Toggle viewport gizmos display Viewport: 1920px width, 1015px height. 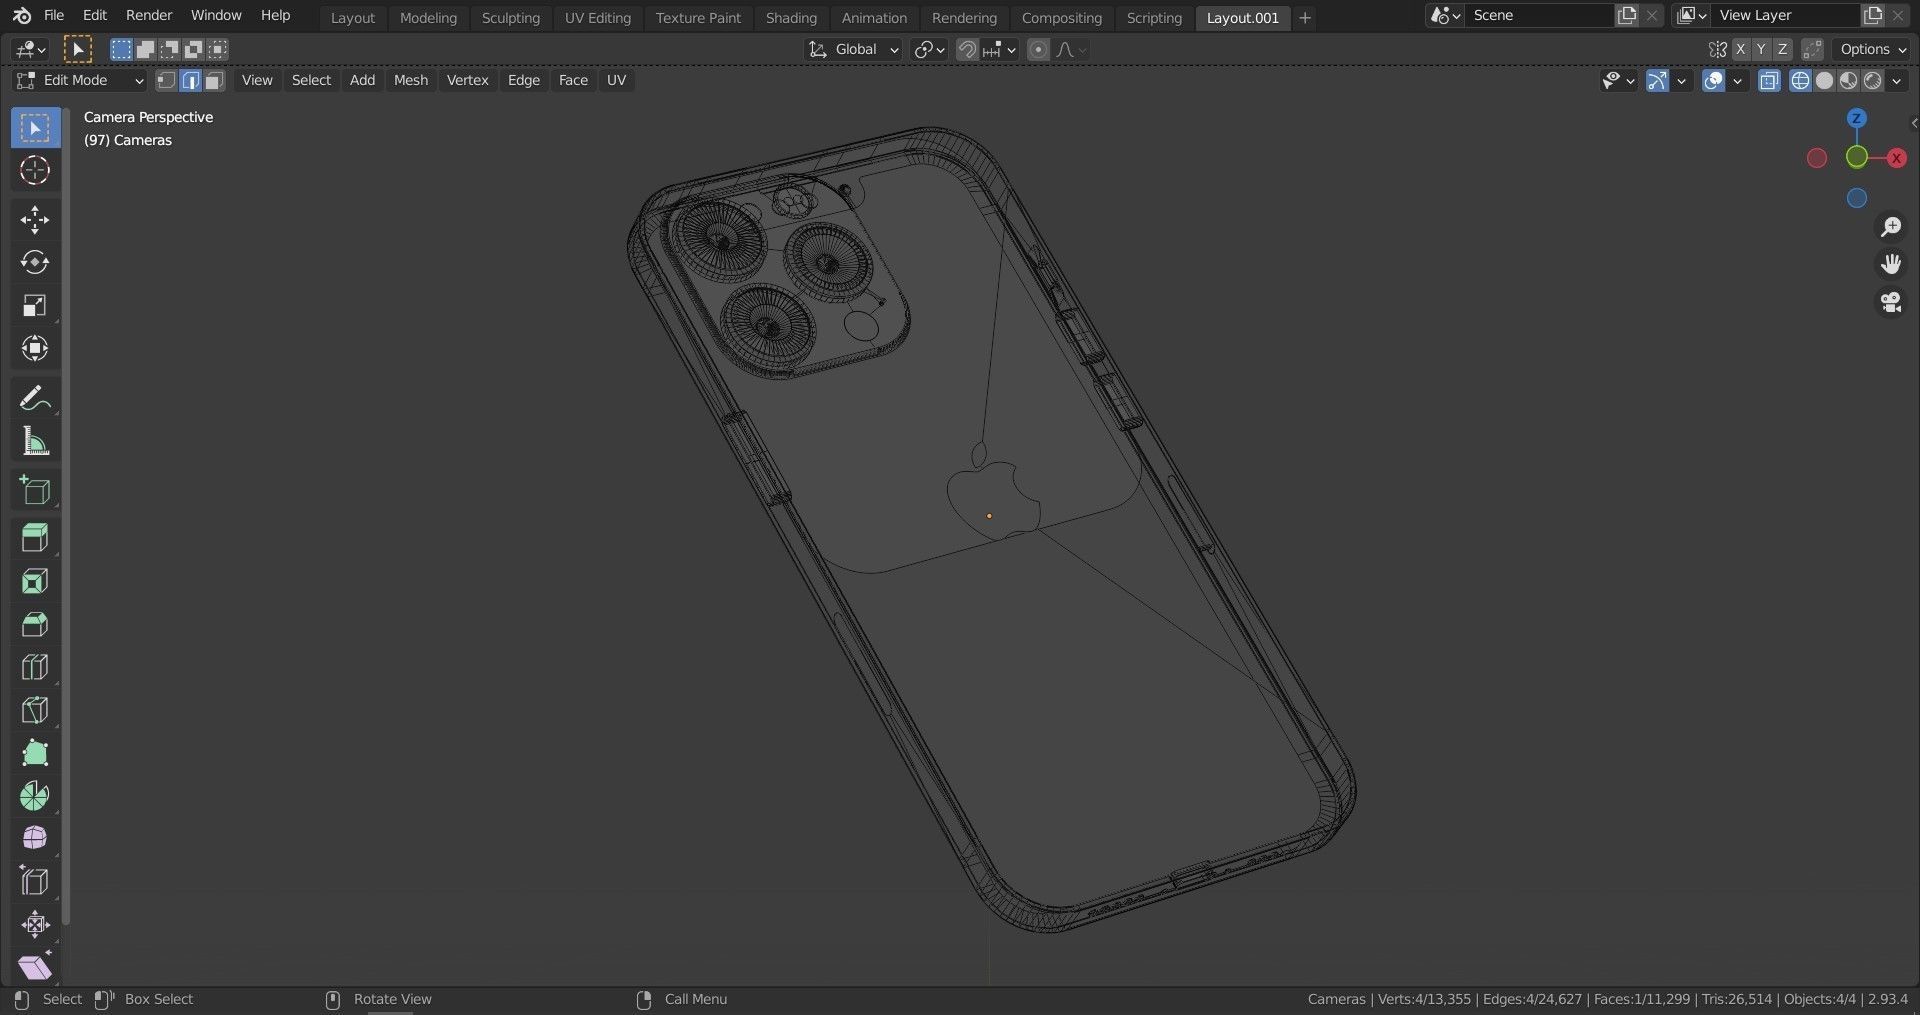pyautogui.click(x=1657, y=81)
